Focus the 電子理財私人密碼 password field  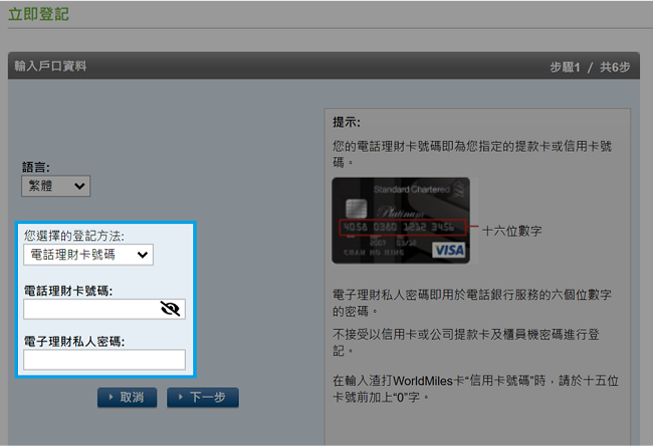point(104,359)
